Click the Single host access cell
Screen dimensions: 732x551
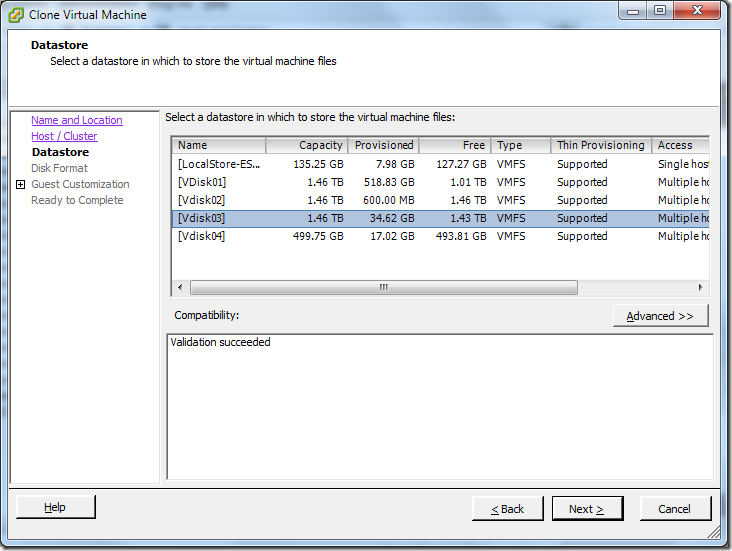(x=683, y=164)
